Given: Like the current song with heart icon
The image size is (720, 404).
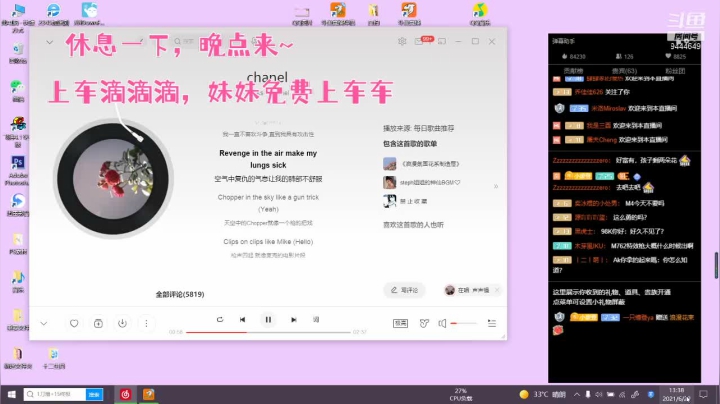Looking at the screenshot, I should tap(74, 323).
